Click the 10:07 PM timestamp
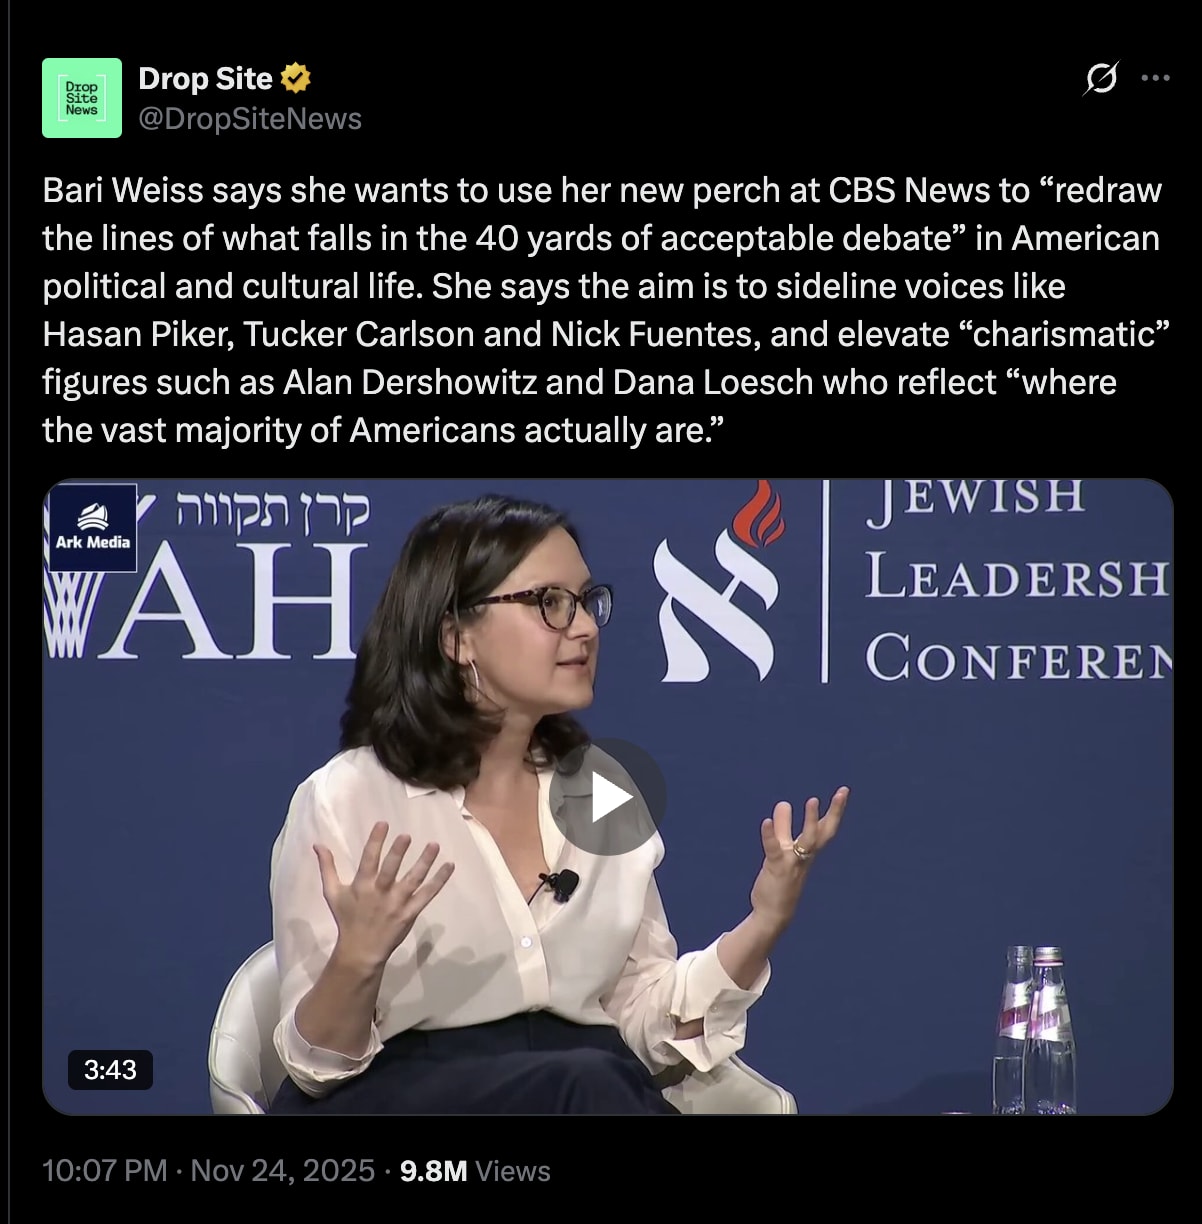 [x=105, y=1170]
